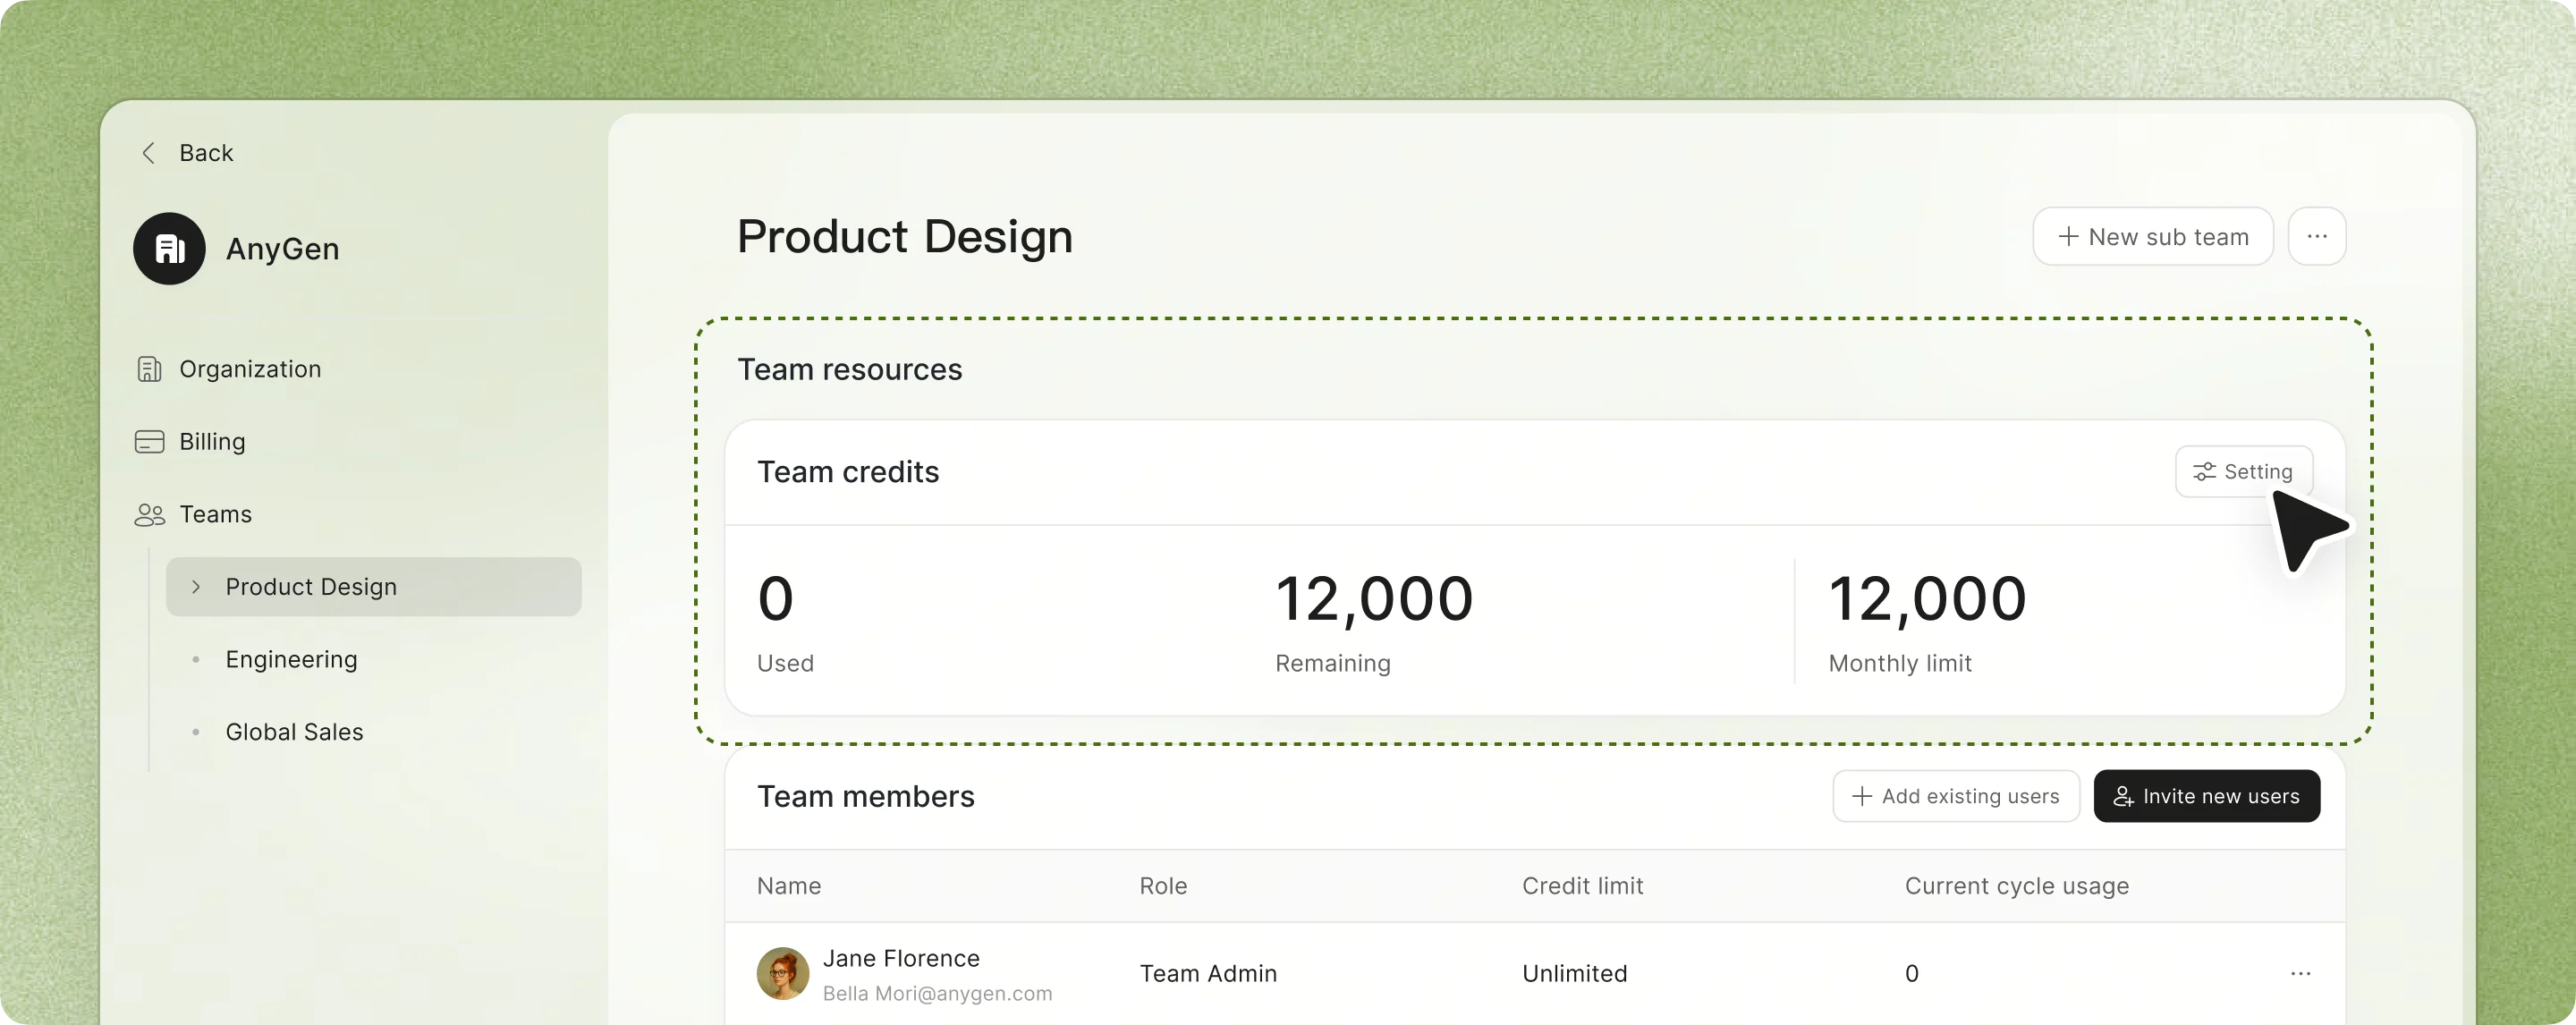This screenshot has height=1025, width=2576.
Task: Click the Team credits title
Action: click(x=847, y=471)
